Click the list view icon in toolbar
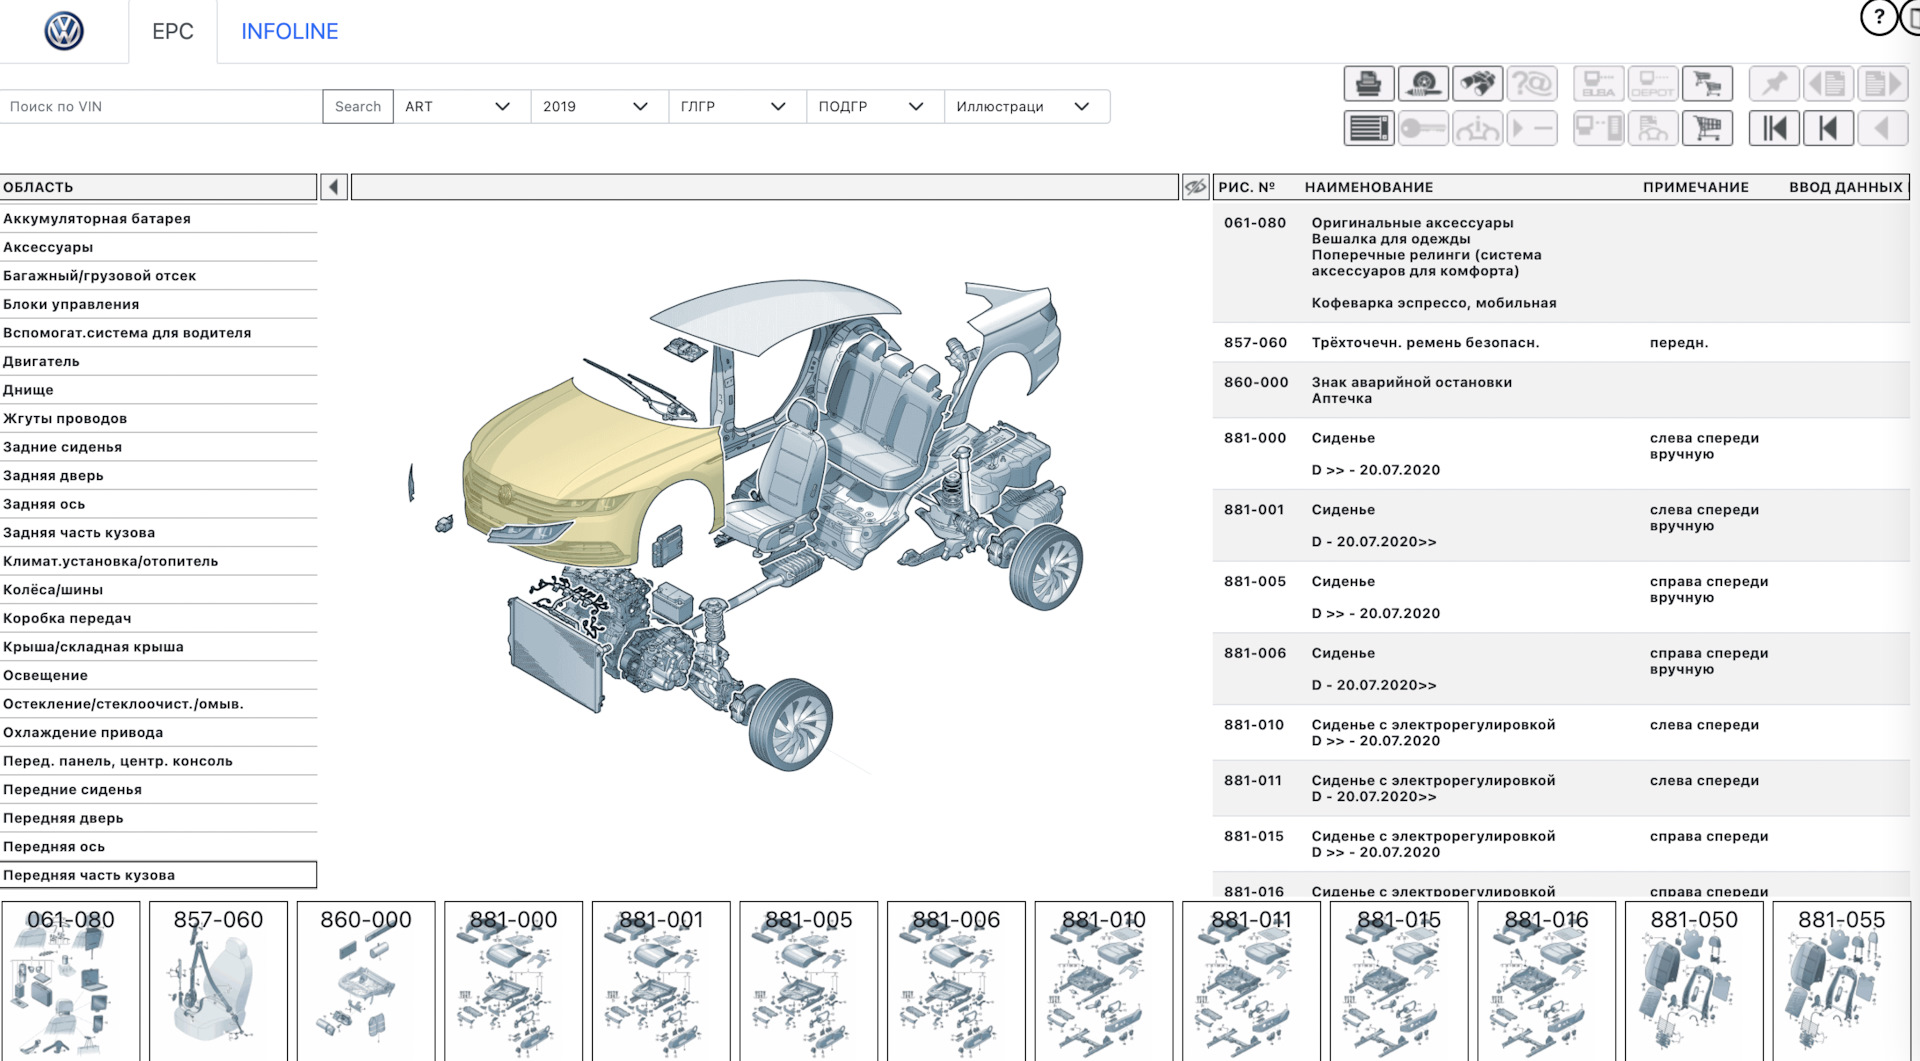The height and width of the screenshot is (1061, 1920). (1368, 129)
